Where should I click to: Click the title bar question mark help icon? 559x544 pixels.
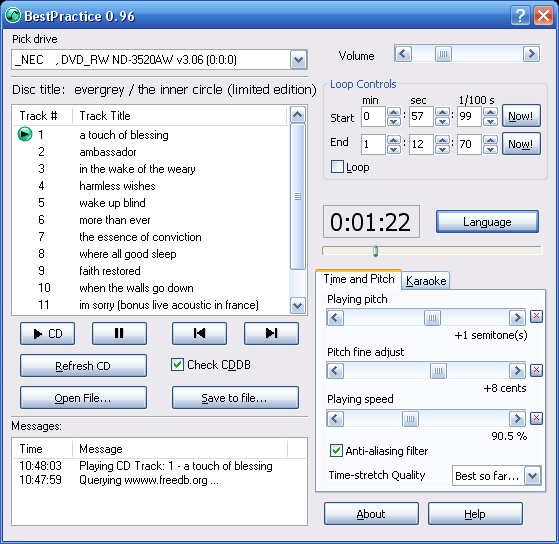[x=520, y=16]
